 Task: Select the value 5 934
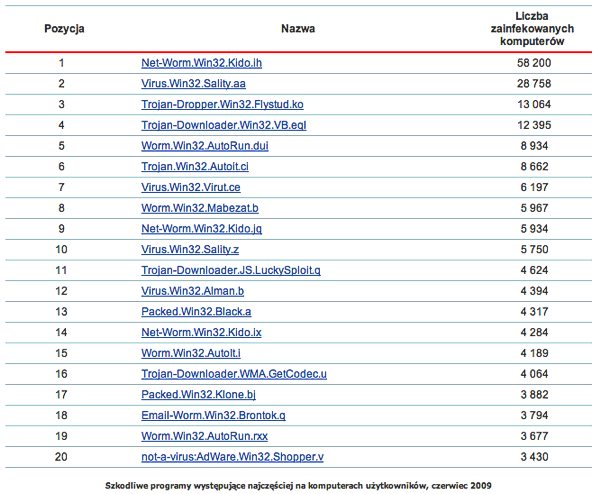[x=534, y=229]
